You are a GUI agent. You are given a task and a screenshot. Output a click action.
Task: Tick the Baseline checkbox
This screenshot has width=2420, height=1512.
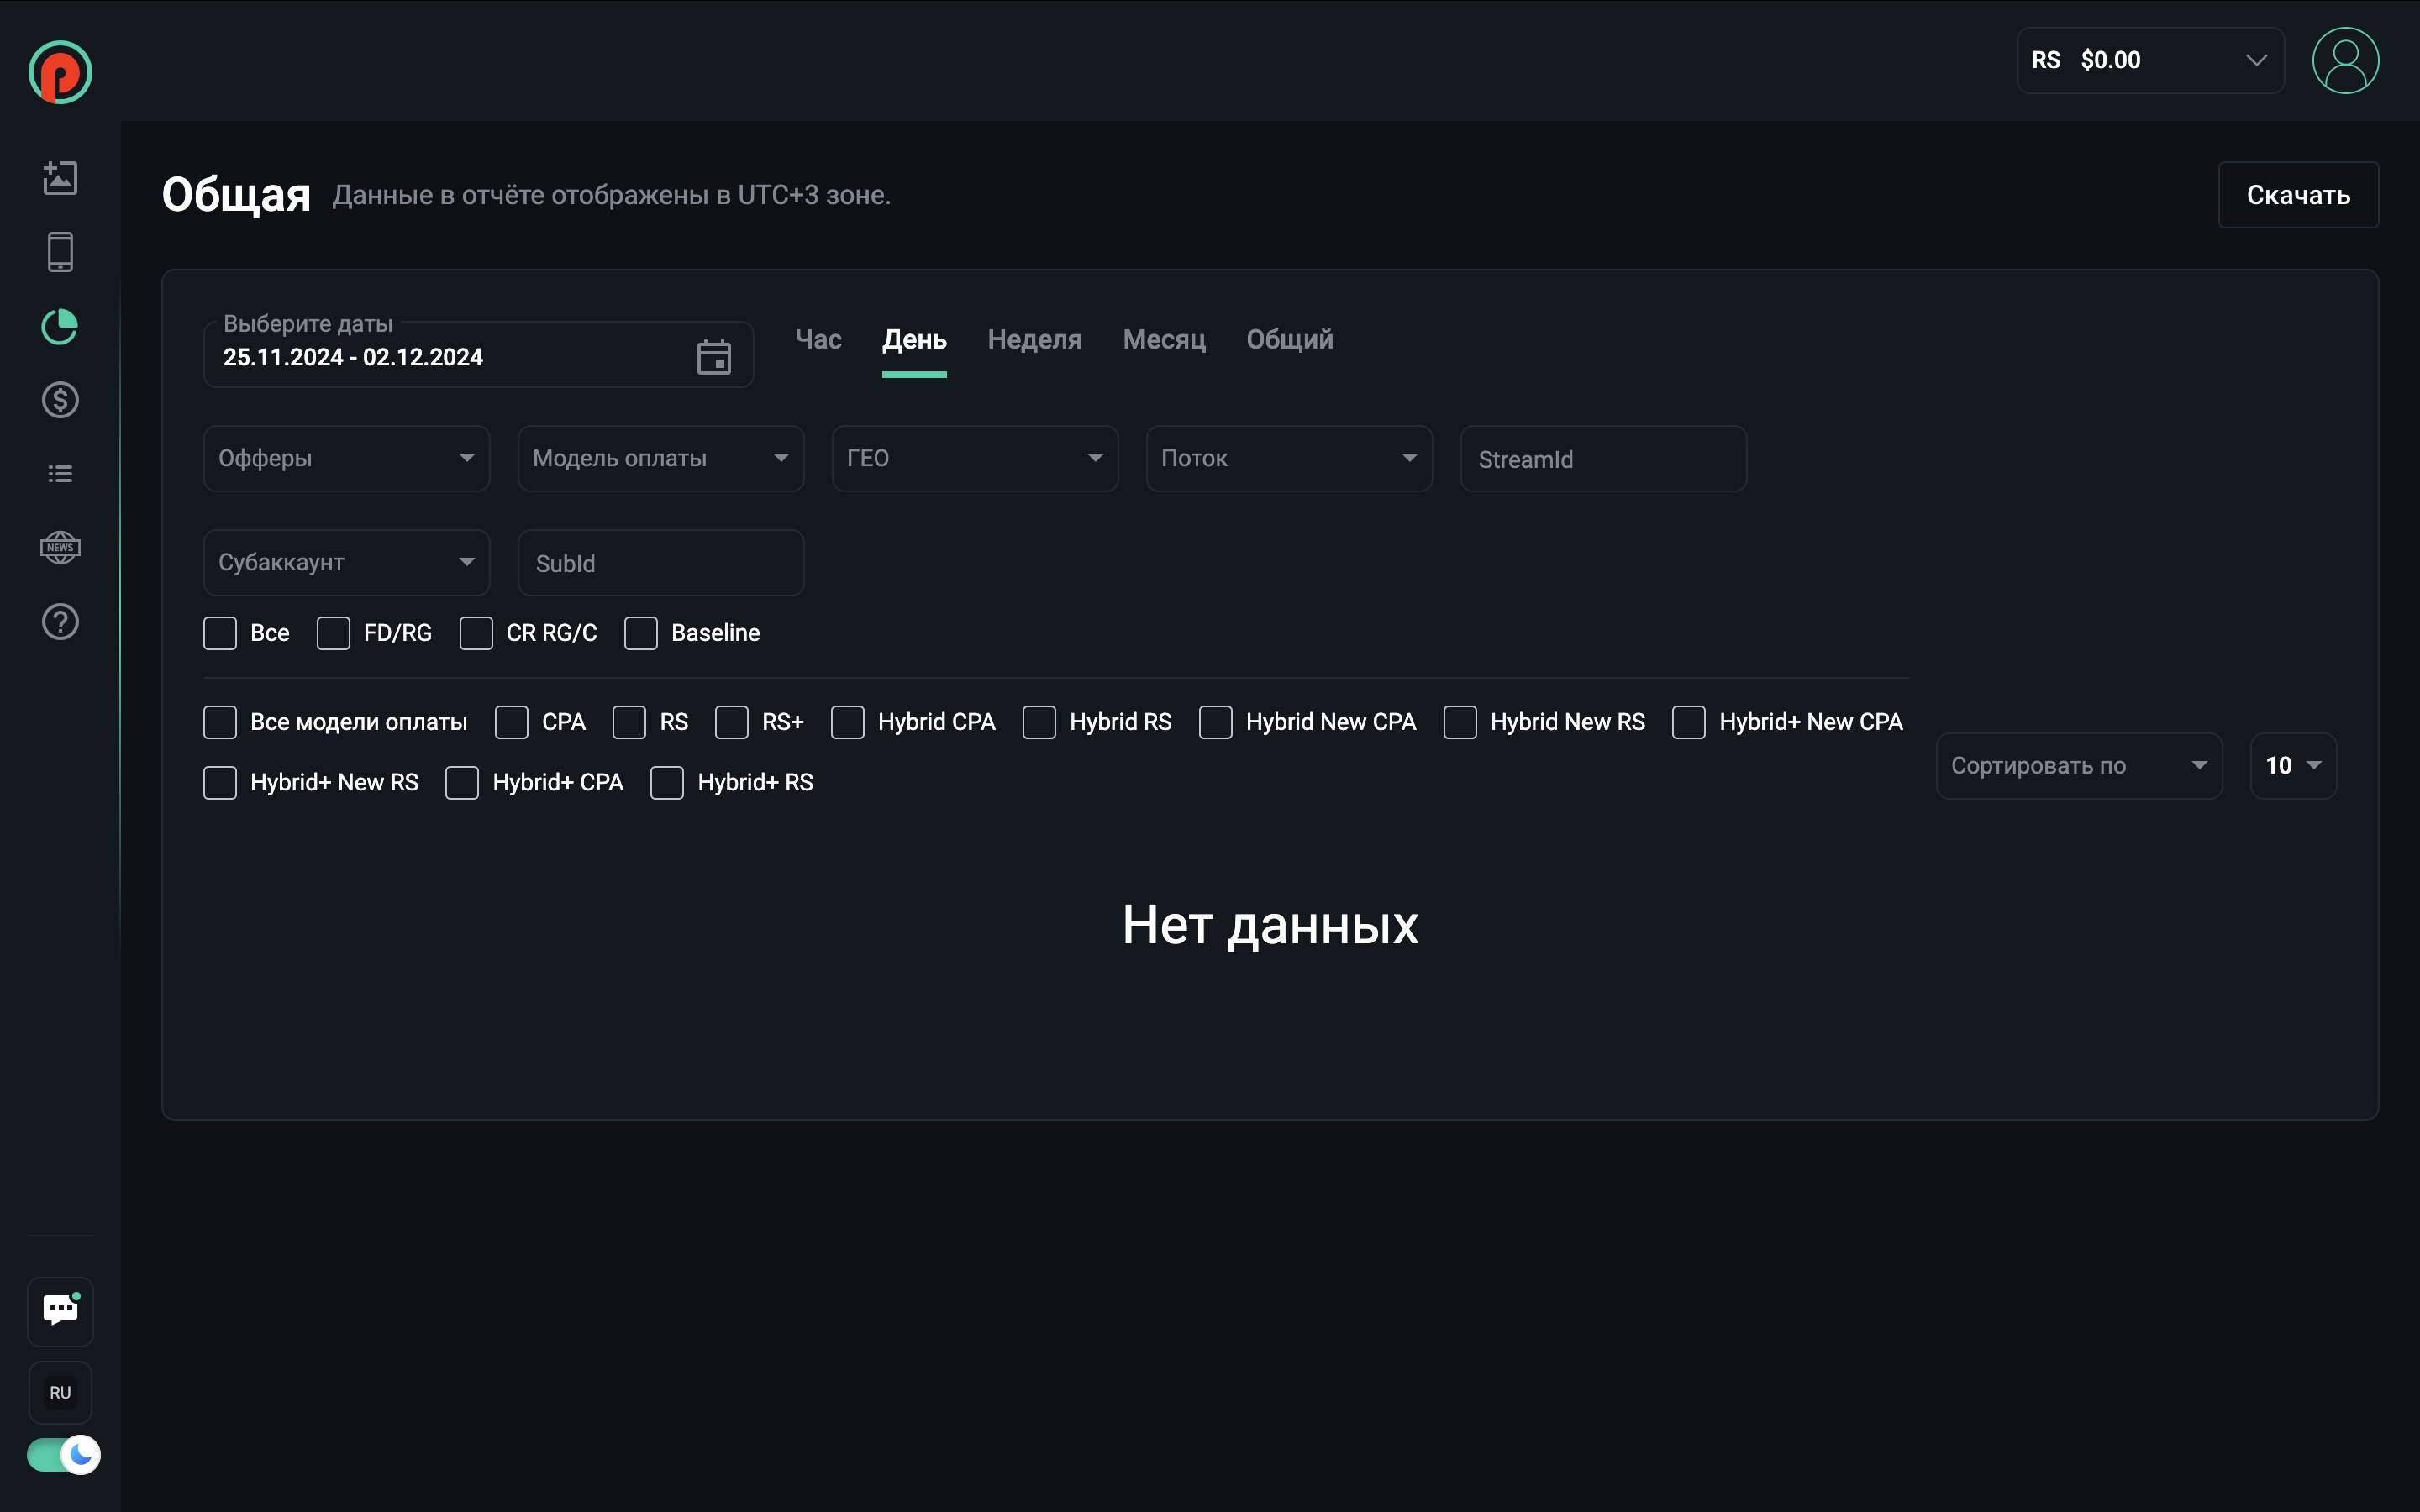tap(641, 633)
